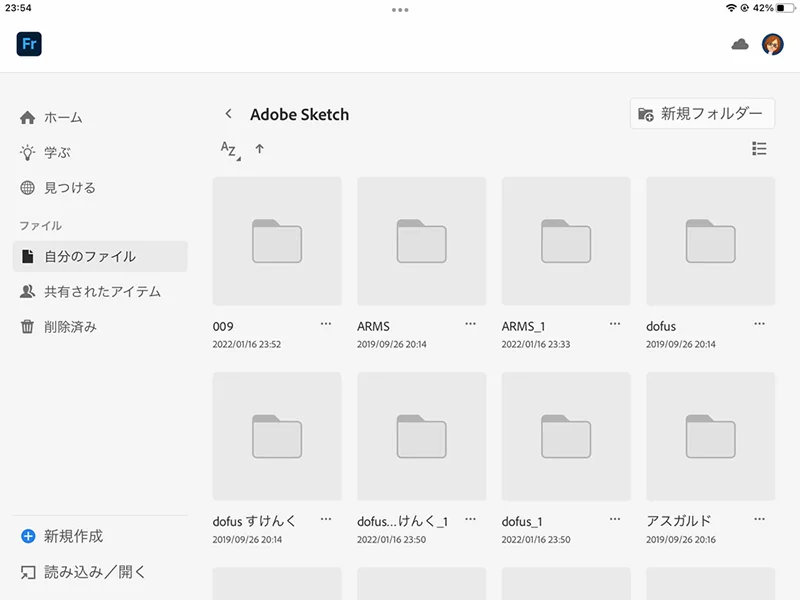The width and height of the screenshot is (800, 600).
Task: Open the cloud sync status icon
Action: (x=740, y=44)
